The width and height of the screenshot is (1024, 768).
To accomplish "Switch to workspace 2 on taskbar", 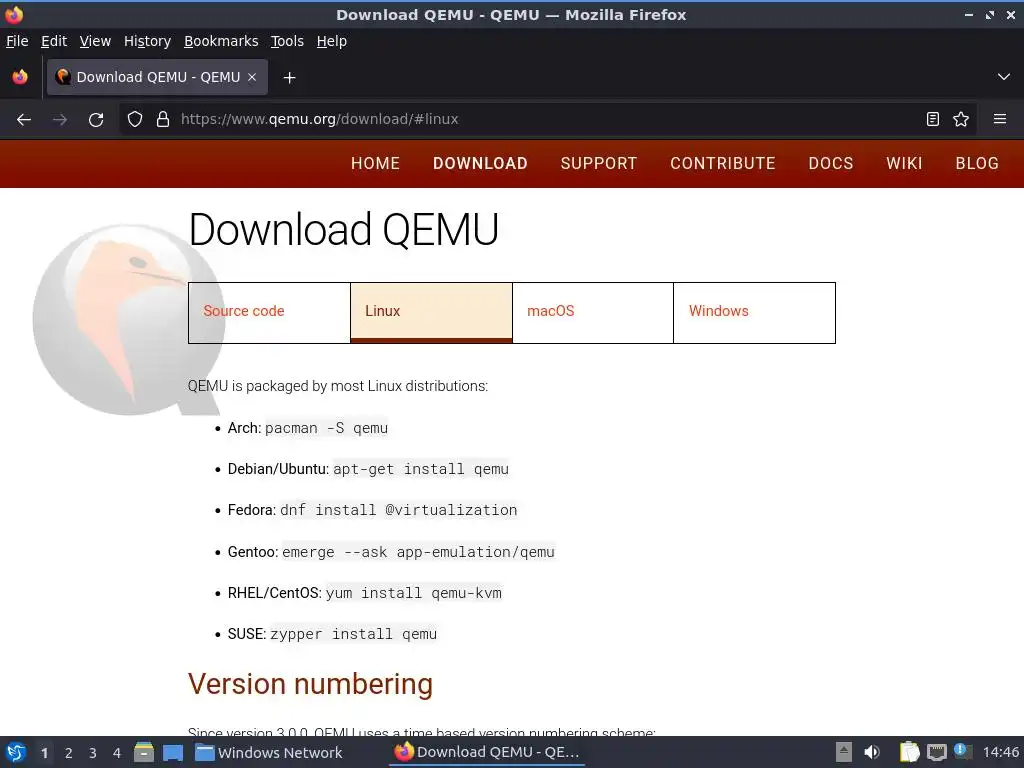I will click(69, 753).
